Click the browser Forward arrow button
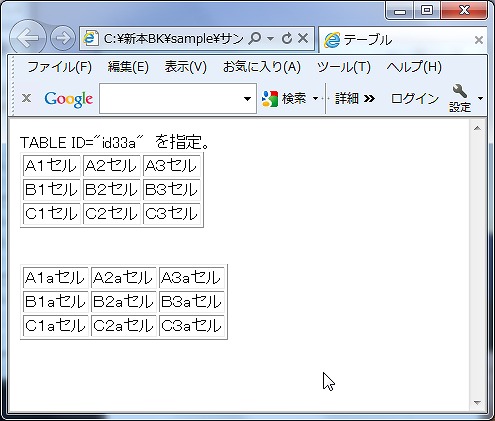Image resolution: width=495 pixels, height=421 pixels. pos(63,38)
